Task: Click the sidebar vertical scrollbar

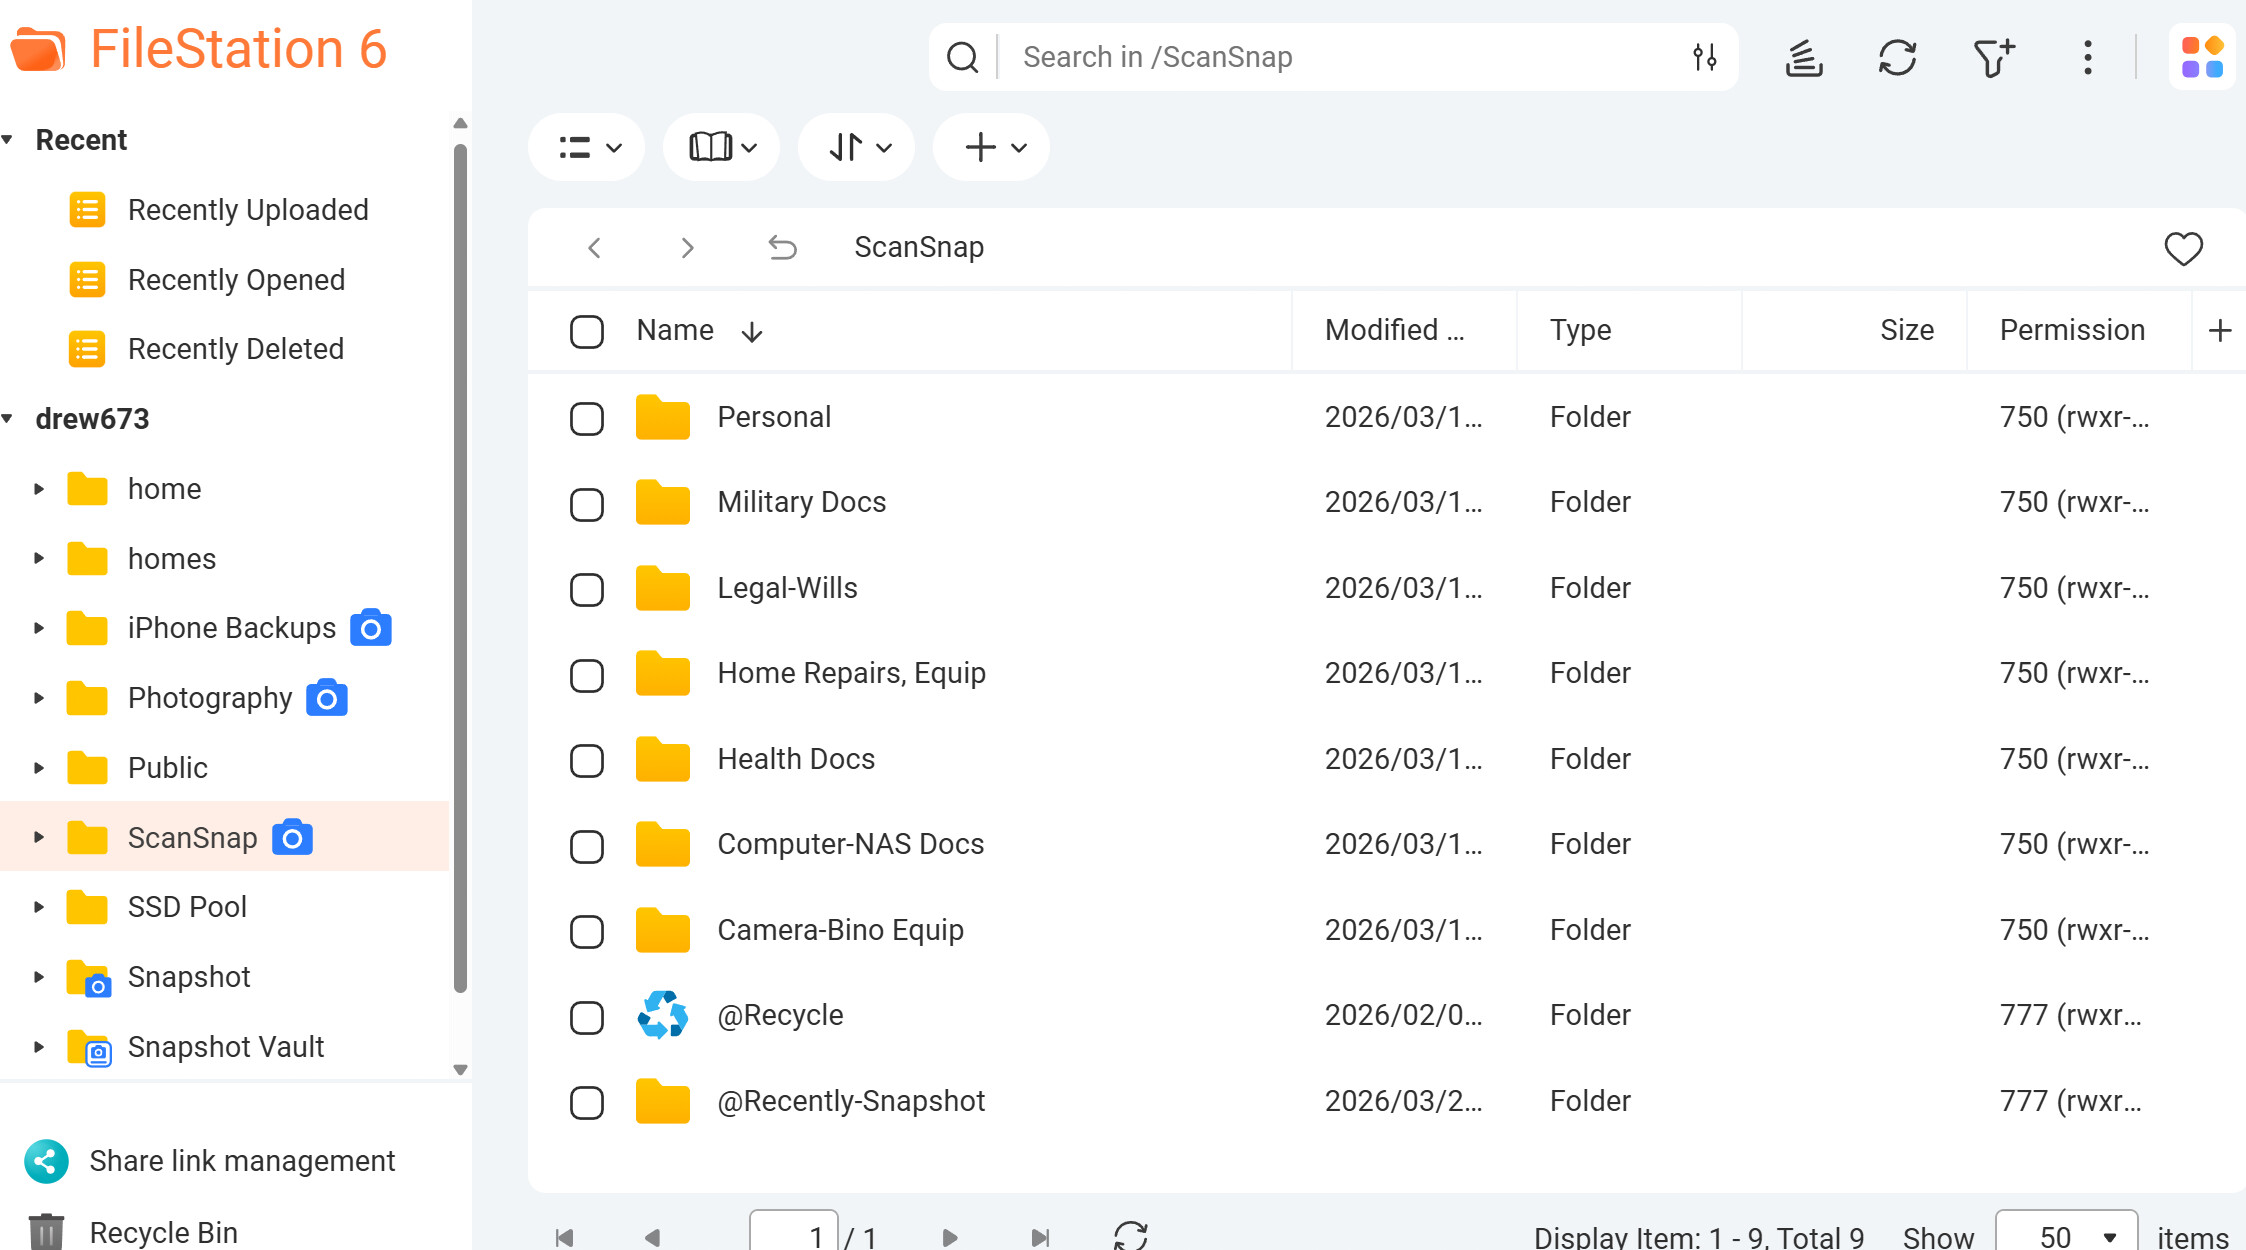Action: tap(460, 568)
